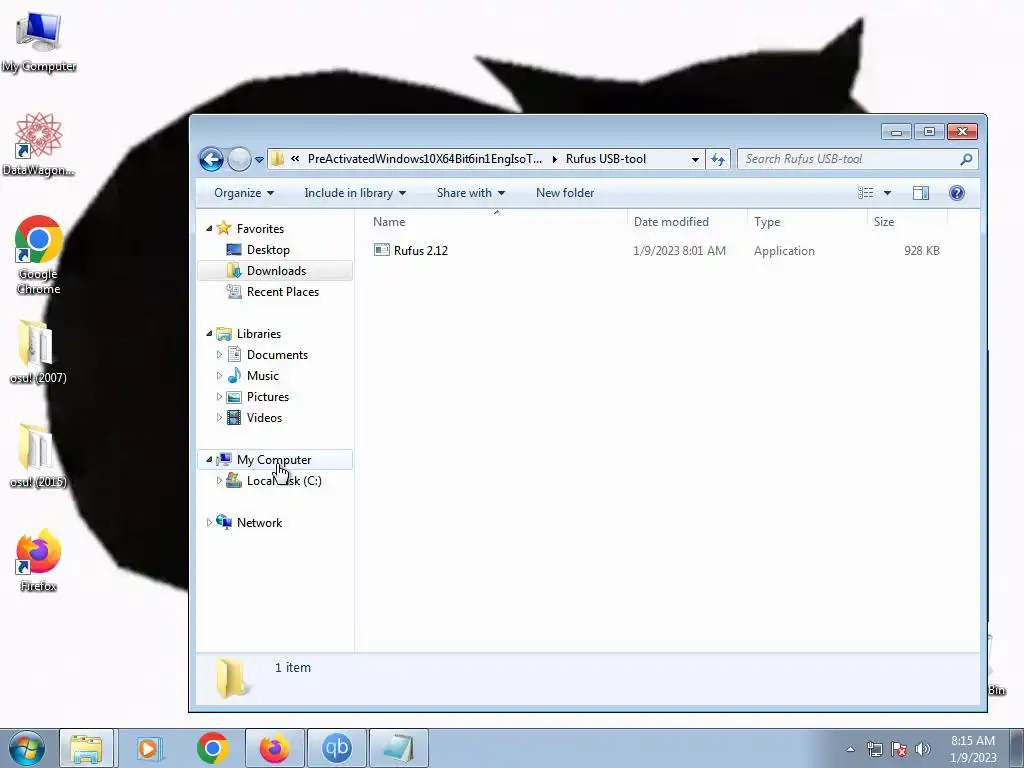Open the Organize menu
The height and width of the screenshot is (768, 1024).
[244, 193]
